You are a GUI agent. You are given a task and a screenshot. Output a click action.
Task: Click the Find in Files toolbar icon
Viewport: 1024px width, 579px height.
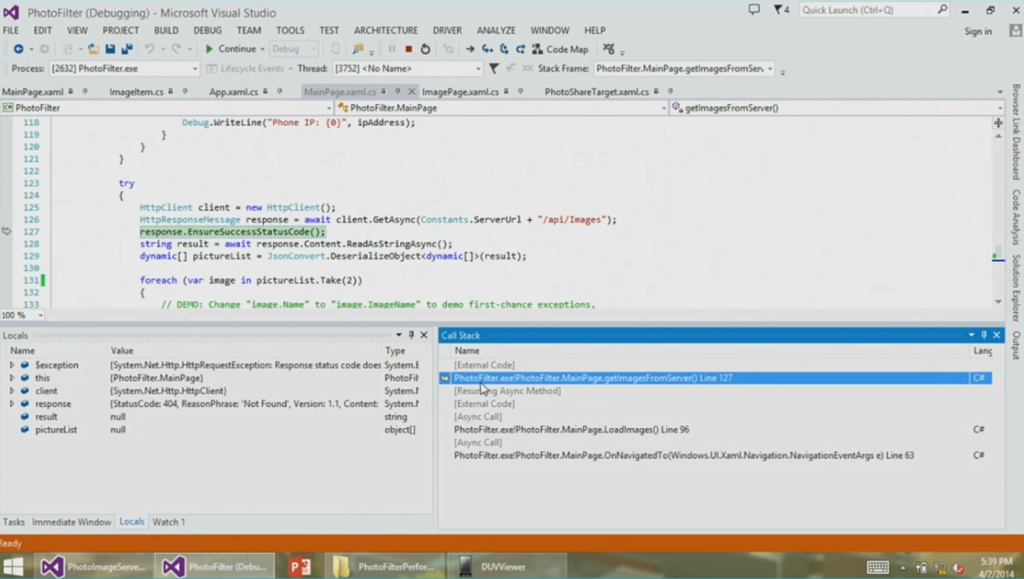pyautogui.click(x=357, y=49)
